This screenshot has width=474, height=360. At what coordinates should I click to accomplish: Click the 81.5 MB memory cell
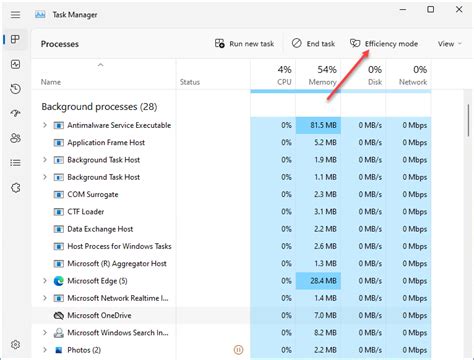(318, 125)
